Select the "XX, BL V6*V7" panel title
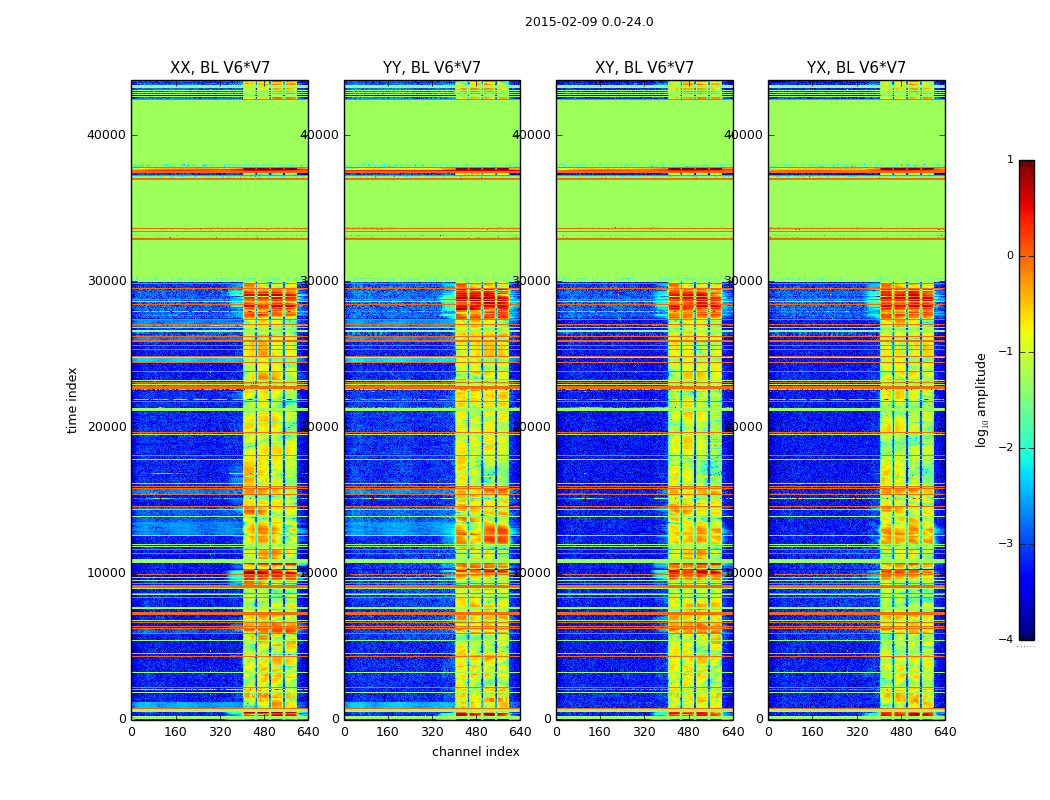 point(219,68)
